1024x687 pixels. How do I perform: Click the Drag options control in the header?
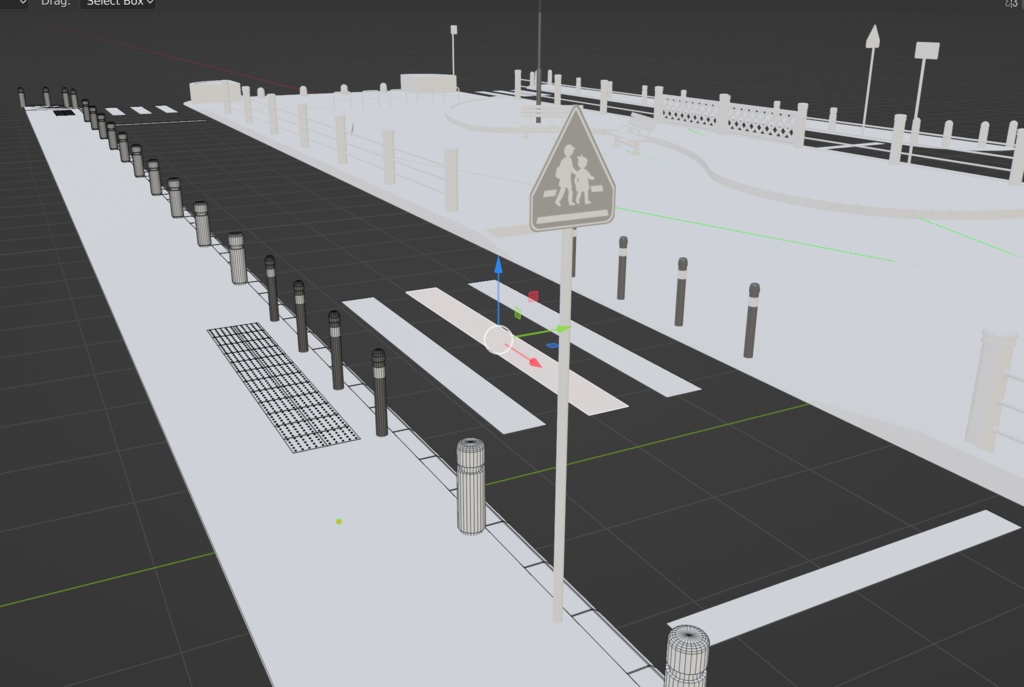[x=55, y=3]
